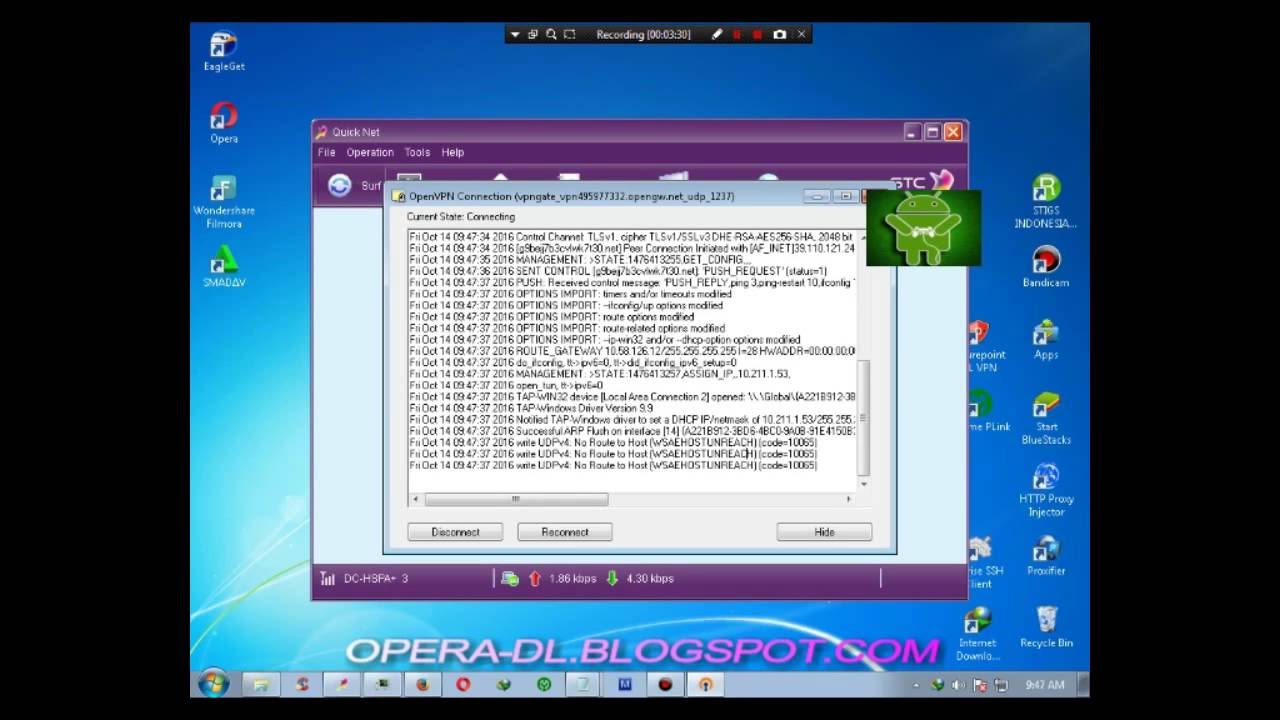
Task: Click the signal strength icon in Quick Net status bar
Action: tap(327, 578)
